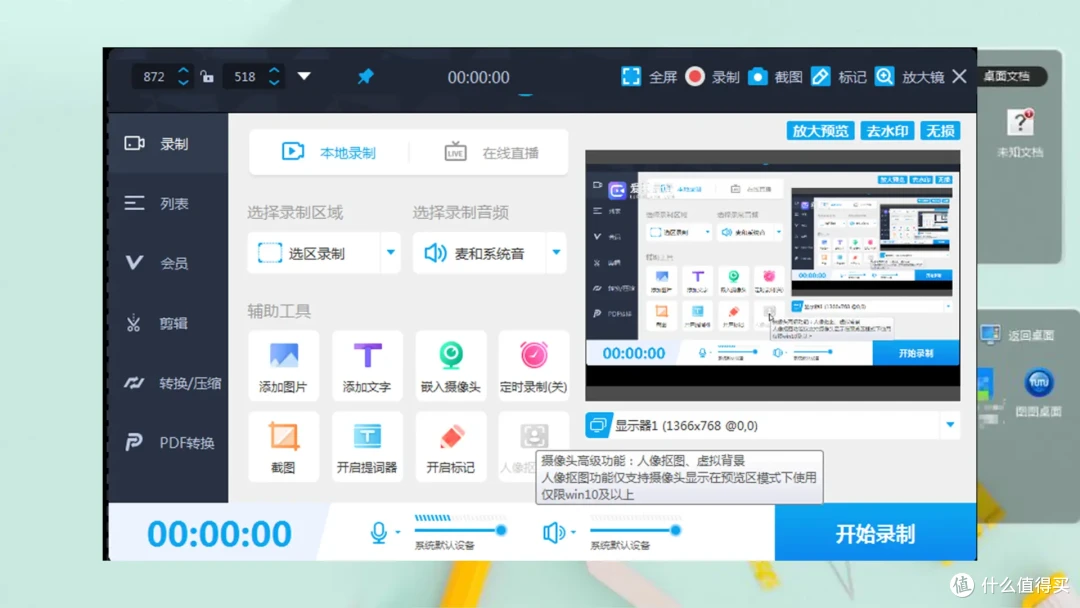
Task: Toggle the aspect ratio lock icon
Action: (x=207, y=76)
